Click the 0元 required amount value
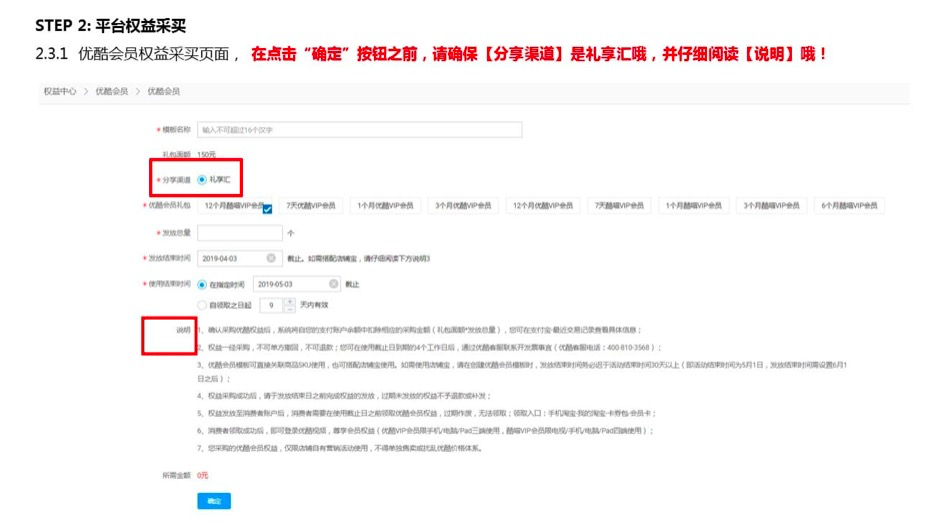933x528 pixels. tap(203, 476)
